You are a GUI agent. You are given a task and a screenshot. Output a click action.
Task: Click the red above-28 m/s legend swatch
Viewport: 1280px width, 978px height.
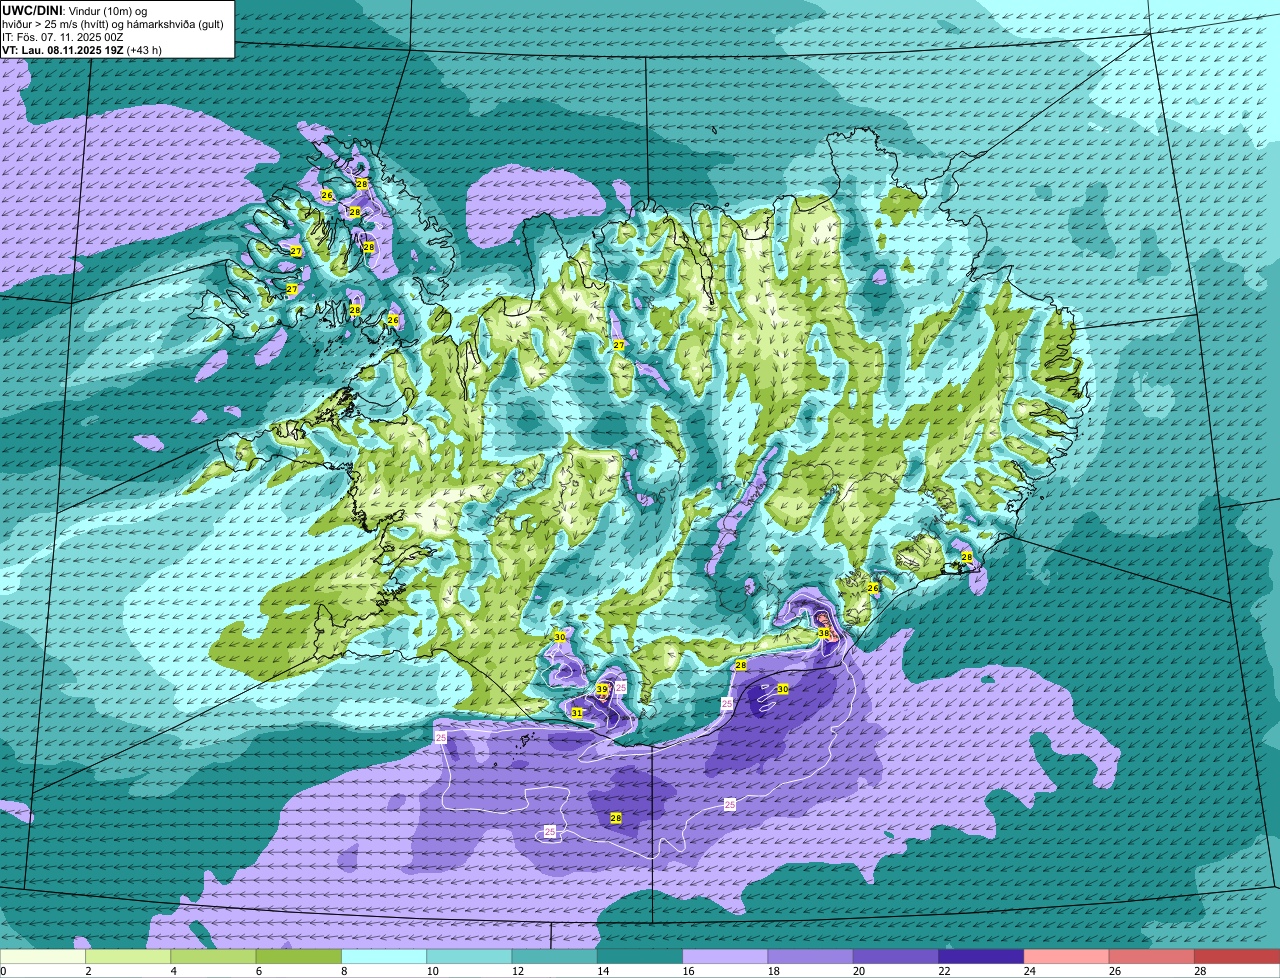1238,957
